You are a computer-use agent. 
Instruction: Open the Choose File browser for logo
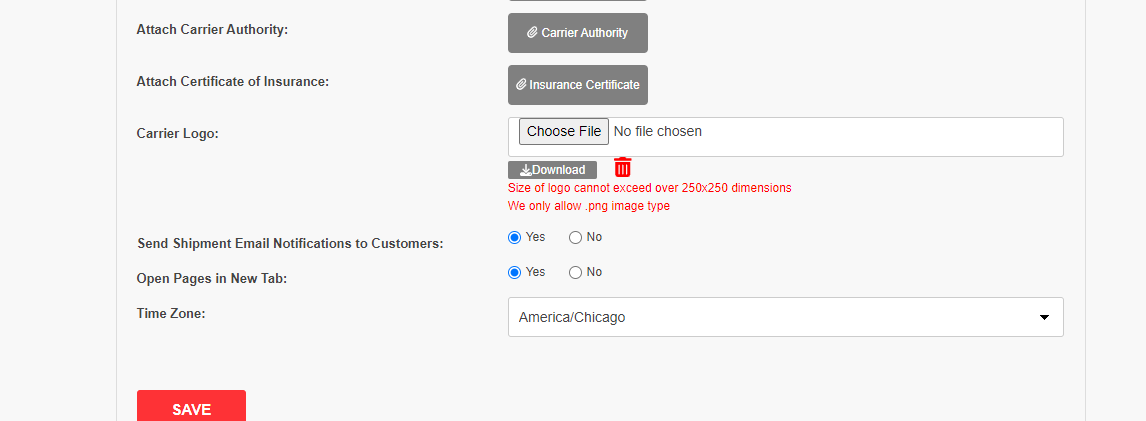pyautogui.click(x=563, y=132)
